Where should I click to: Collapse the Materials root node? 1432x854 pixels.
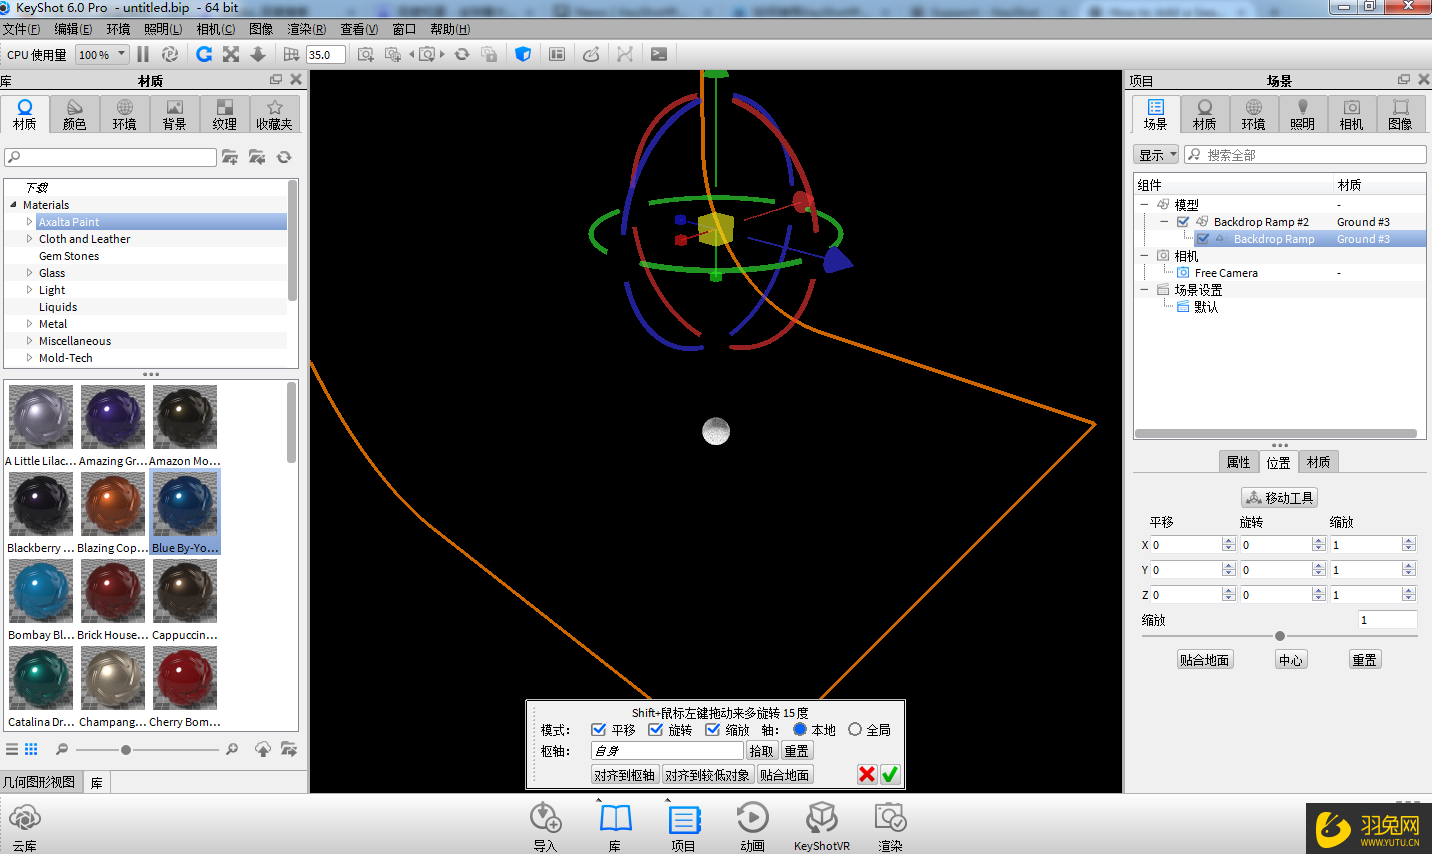pos(14,205)
